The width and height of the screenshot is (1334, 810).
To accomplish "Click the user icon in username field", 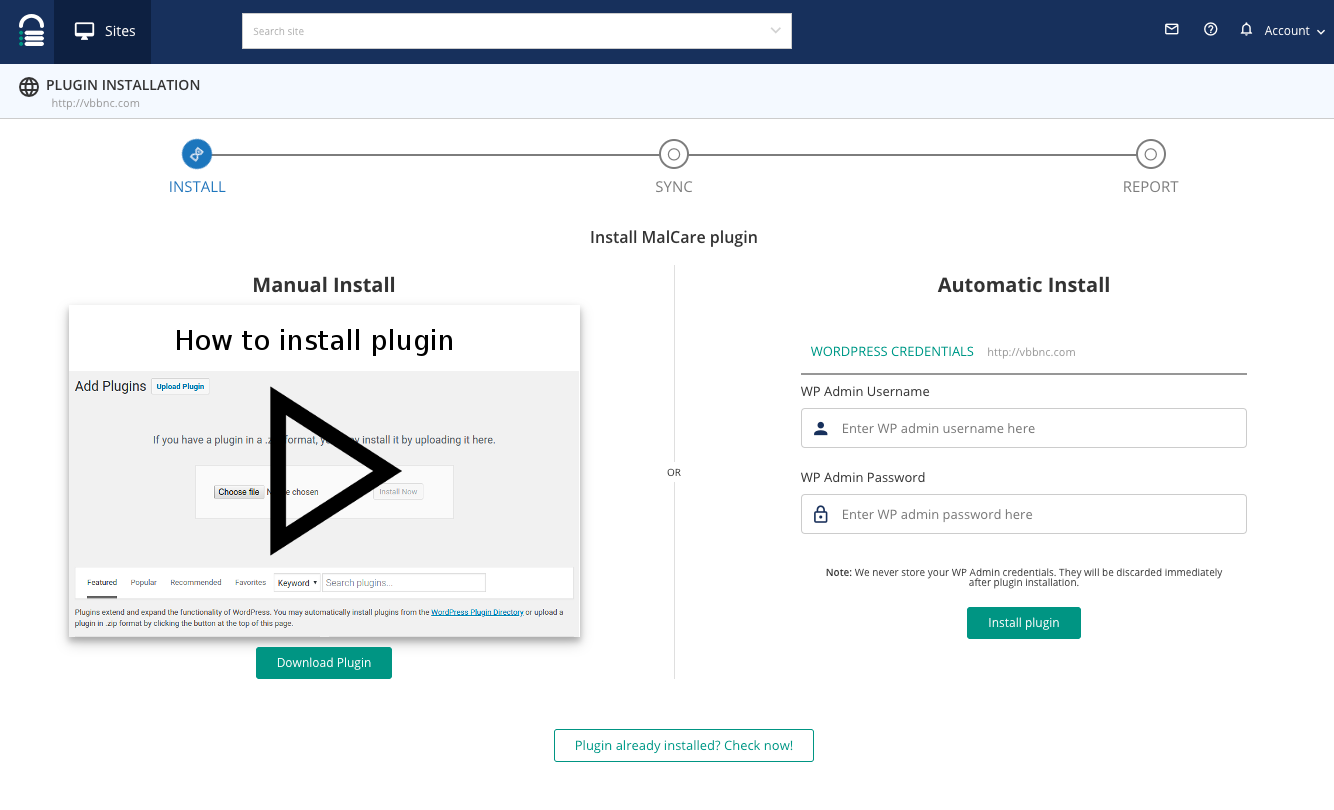I will tap(821, 428).
